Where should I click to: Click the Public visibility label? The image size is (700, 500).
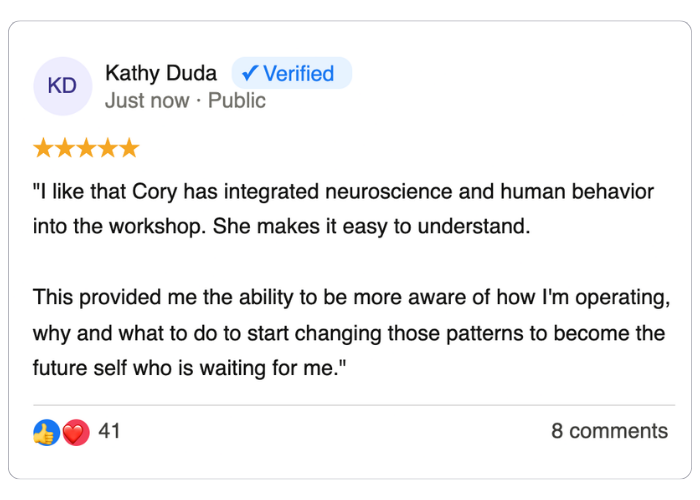coord(237,100)
